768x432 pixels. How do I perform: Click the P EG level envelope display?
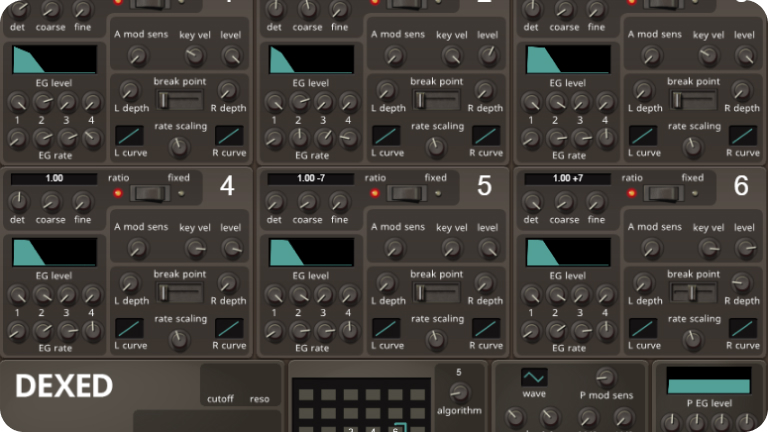click(x=709, y=381)
